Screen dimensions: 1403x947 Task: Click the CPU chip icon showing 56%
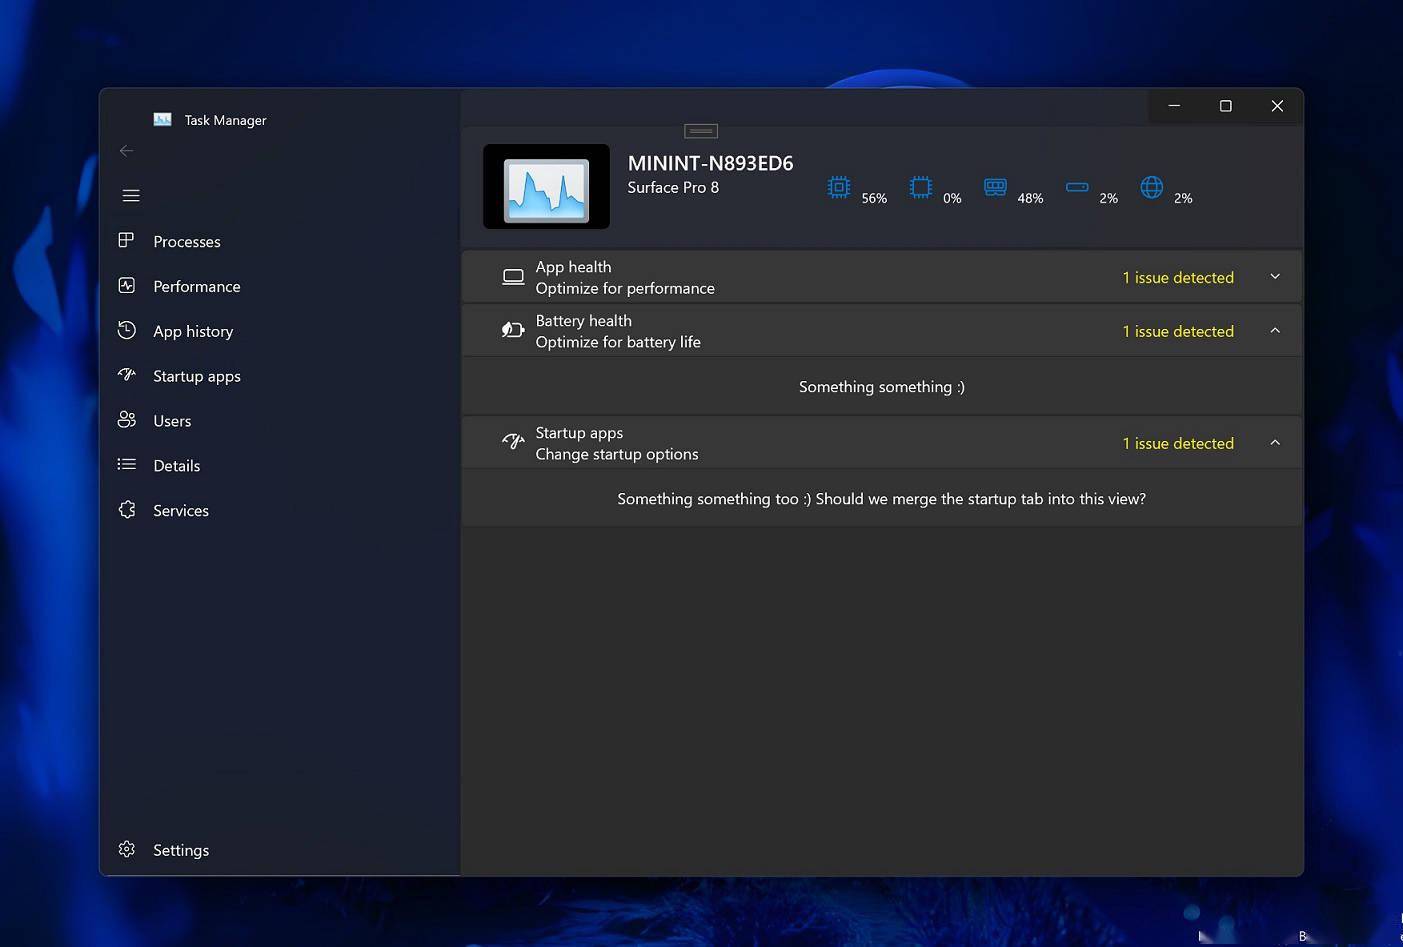tap(839, 187)
